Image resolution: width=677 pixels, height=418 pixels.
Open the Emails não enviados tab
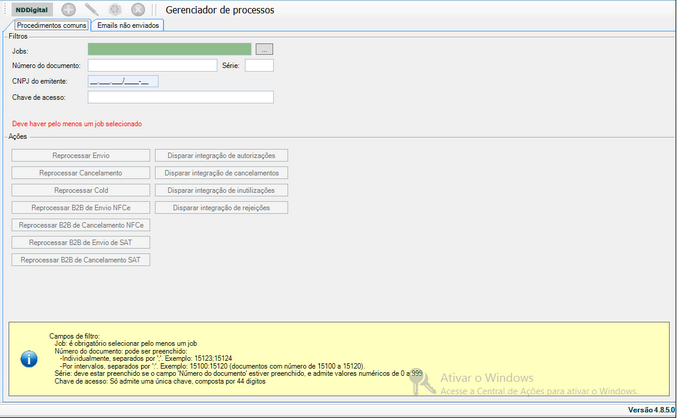point(128,25)
